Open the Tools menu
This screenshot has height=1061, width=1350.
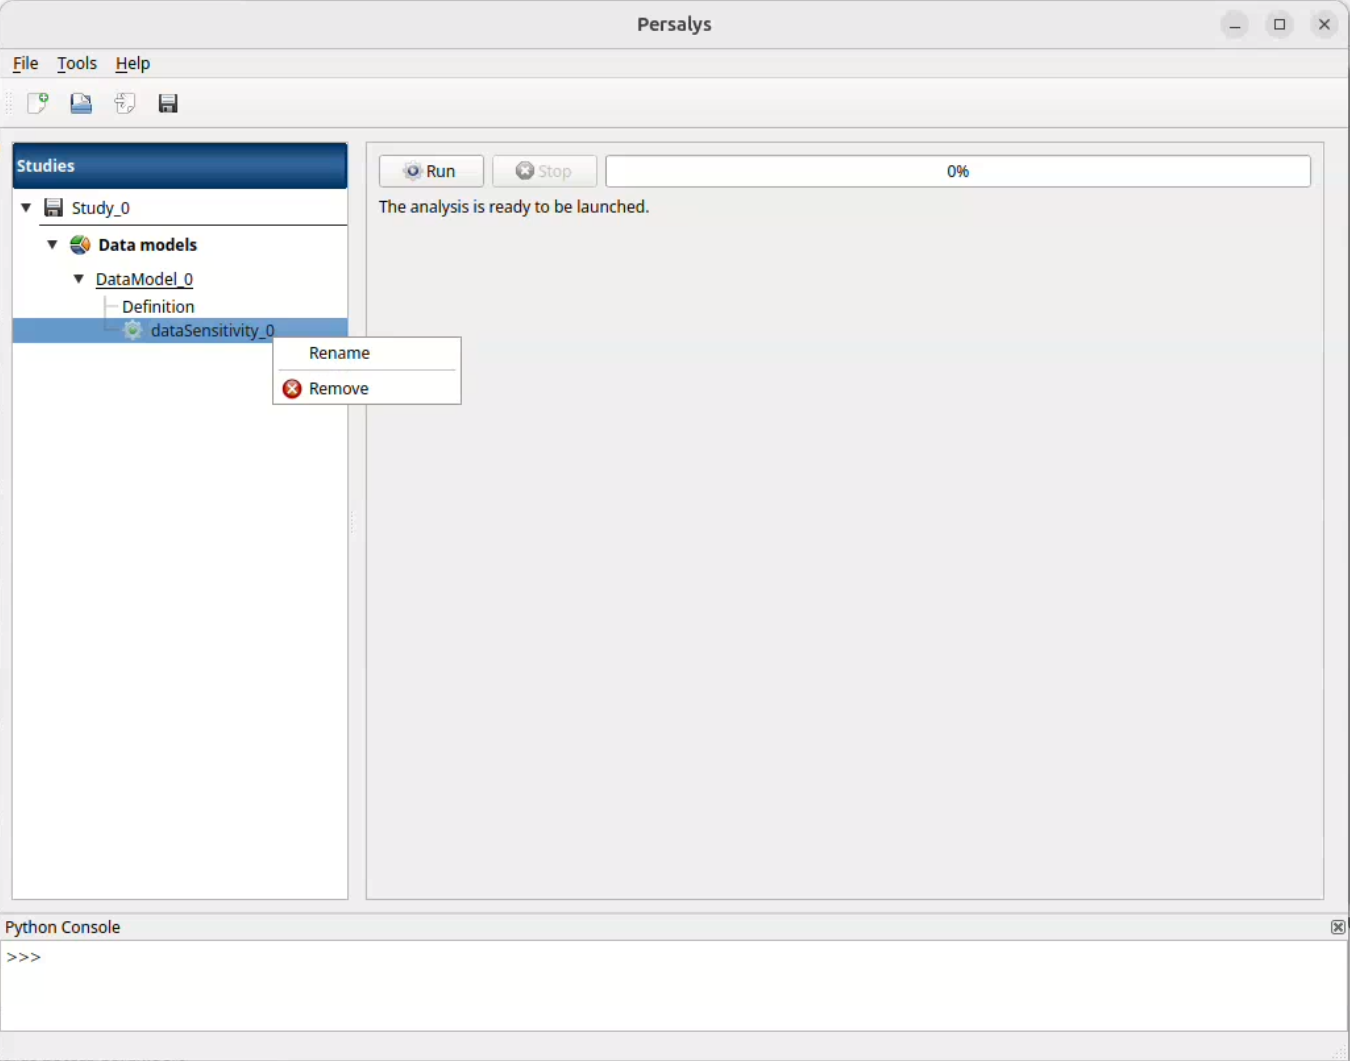click(x=77, y=63)
